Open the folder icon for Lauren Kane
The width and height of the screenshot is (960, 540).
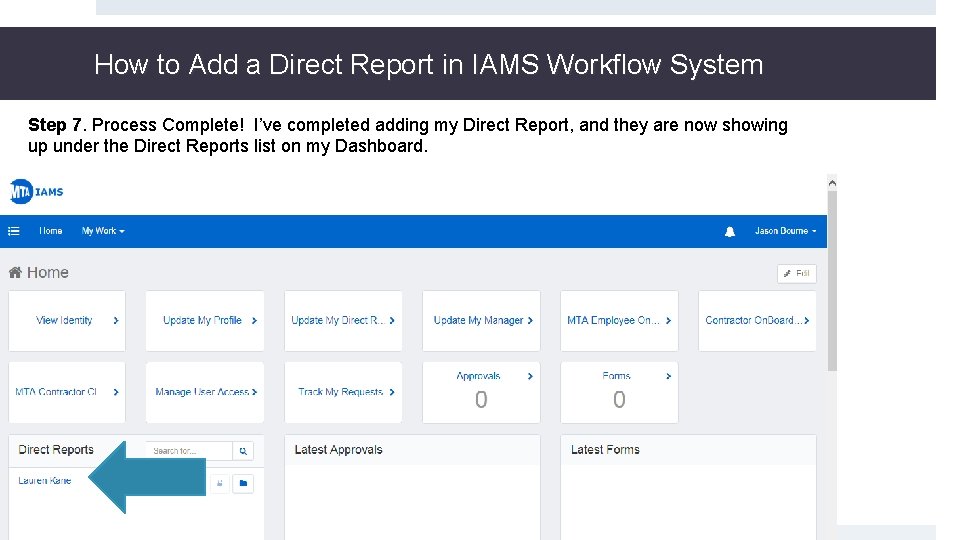(x=243, y=483)
